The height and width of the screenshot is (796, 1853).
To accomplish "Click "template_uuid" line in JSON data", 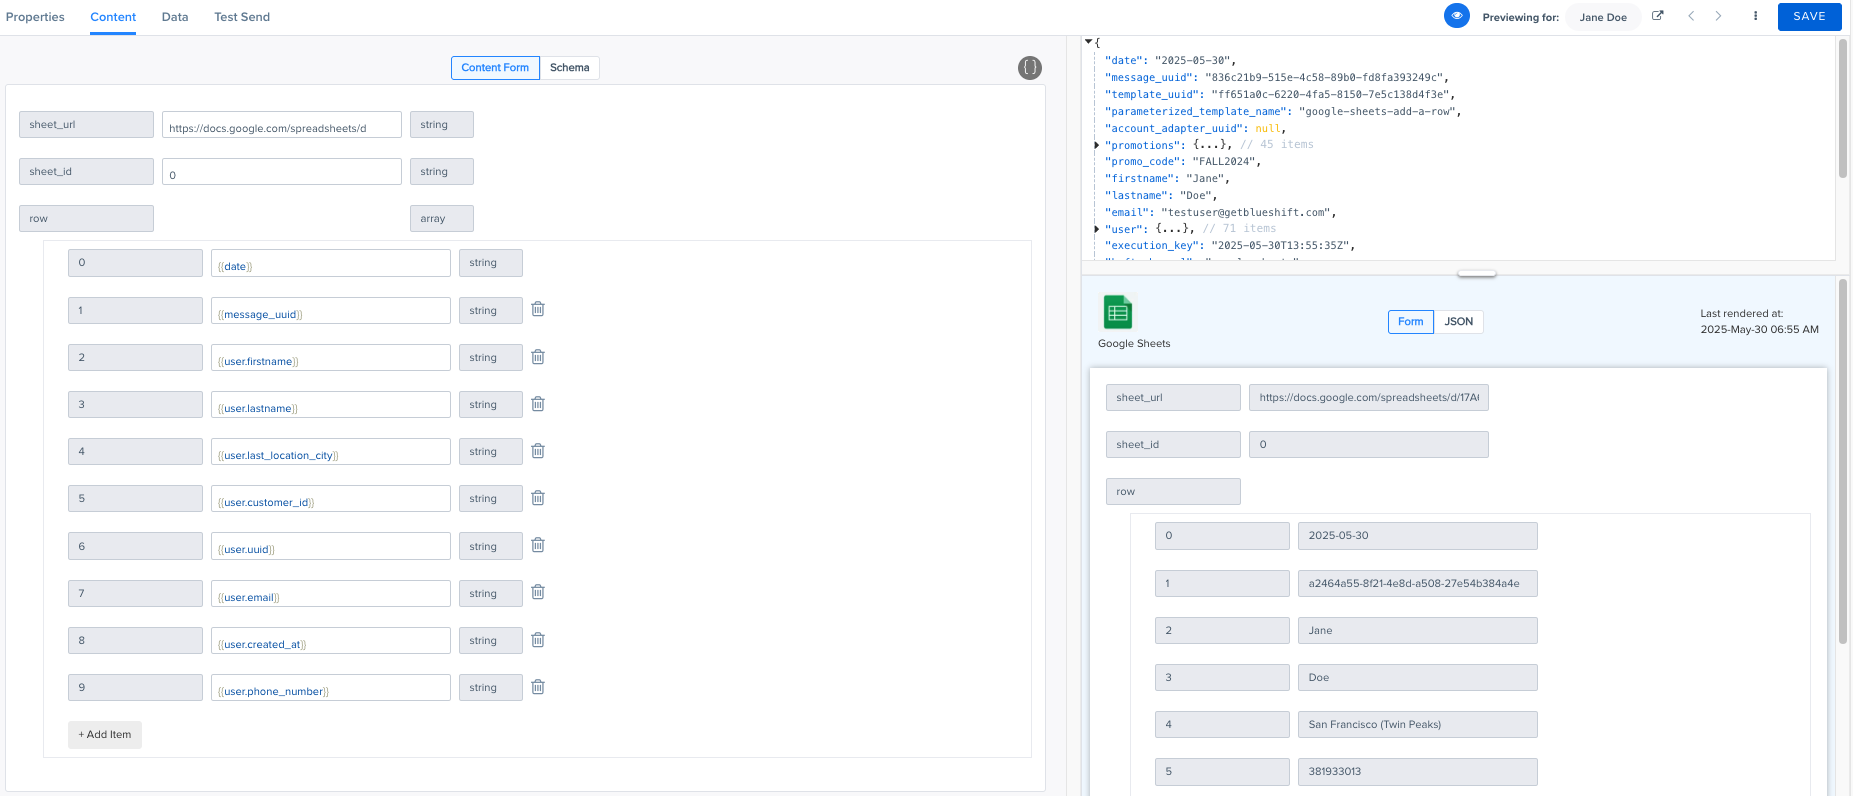I will 1280,95.
